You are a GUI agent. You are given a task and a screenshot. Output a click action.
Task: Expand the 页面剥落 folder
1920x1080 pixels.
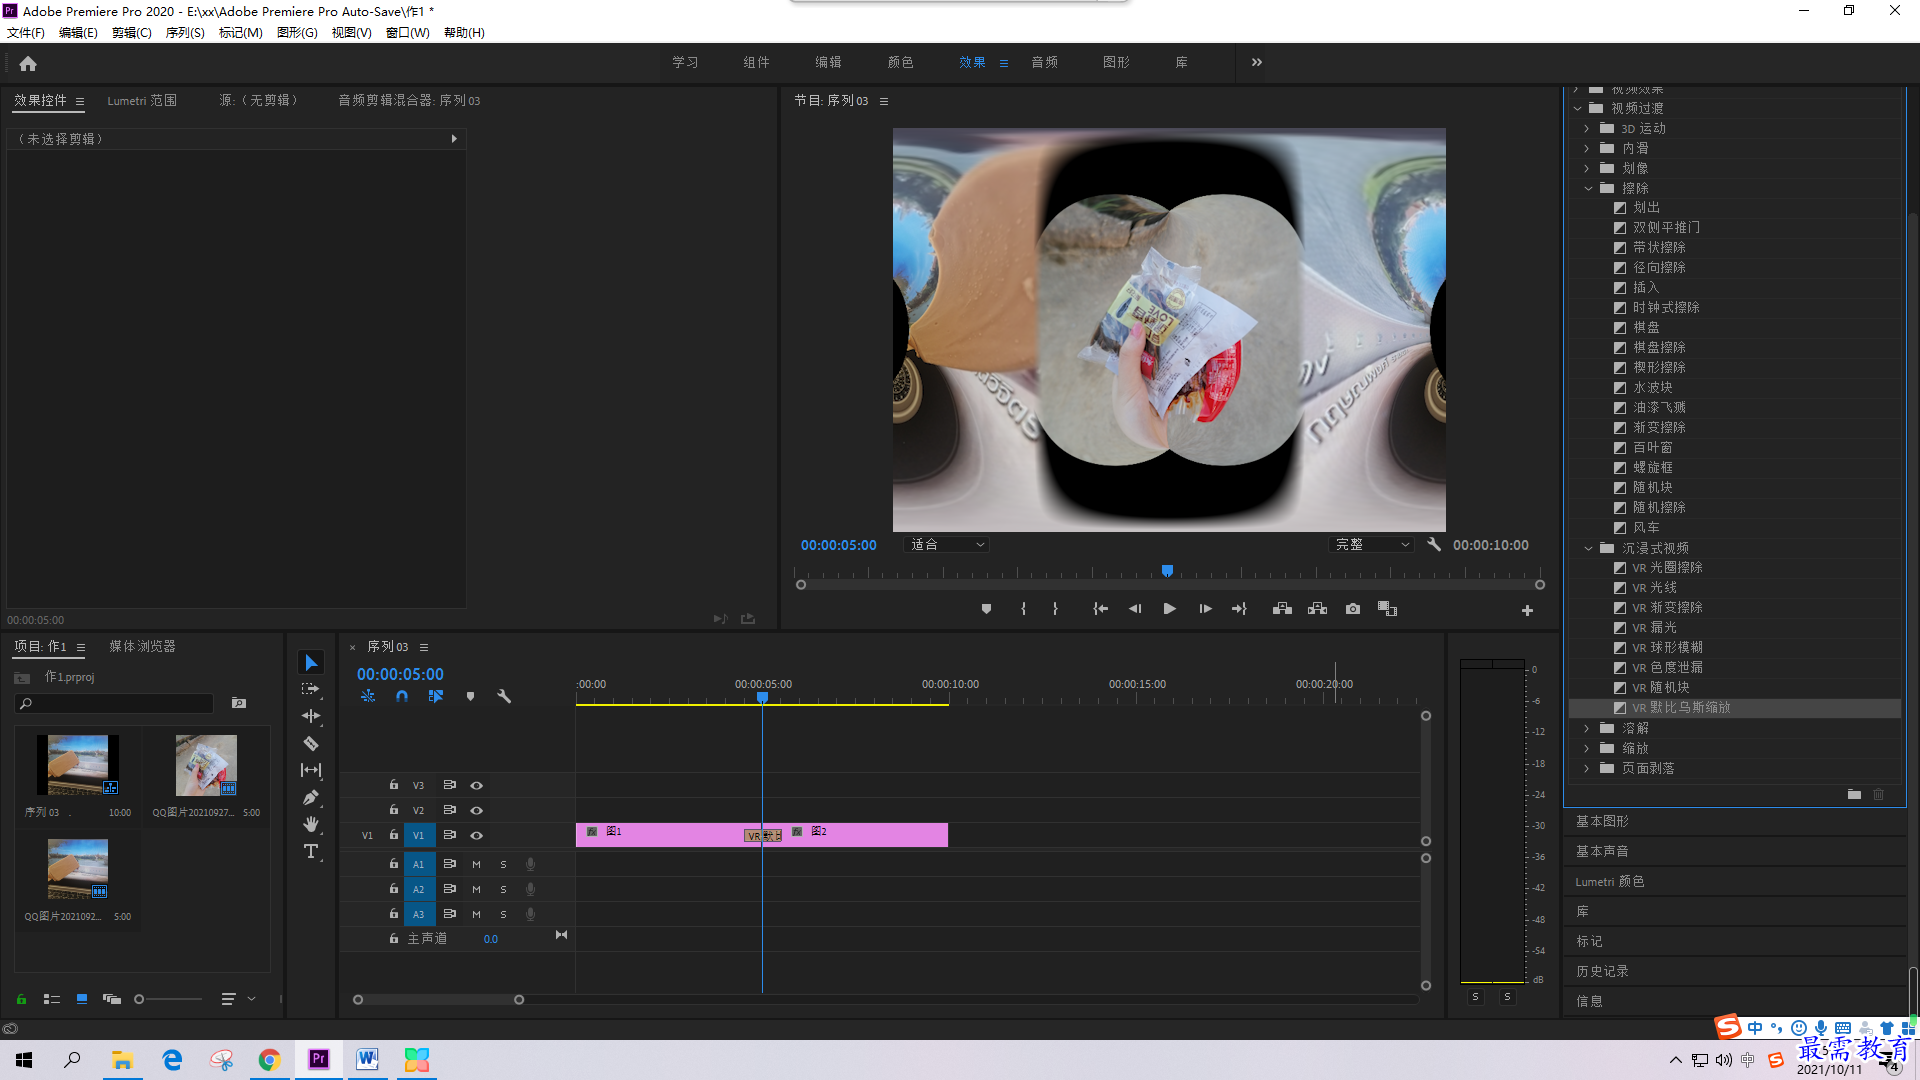tap(1587, 768)
